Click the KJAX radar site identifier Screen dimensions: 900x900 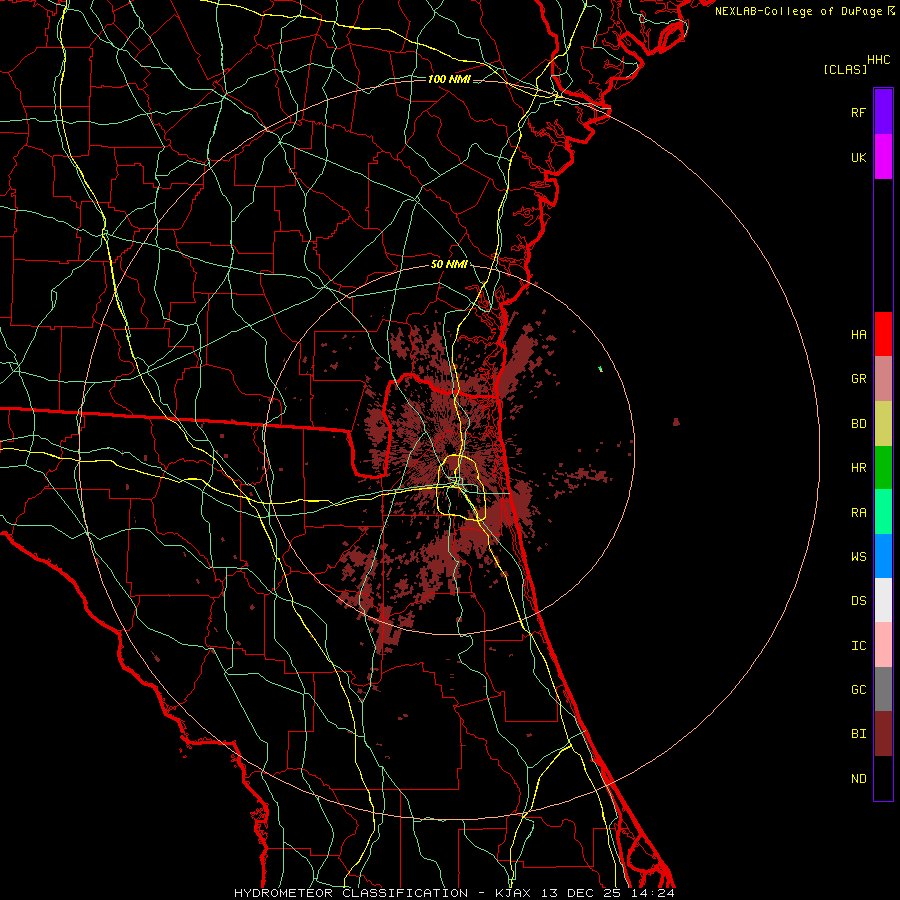(x=513, y=893)
